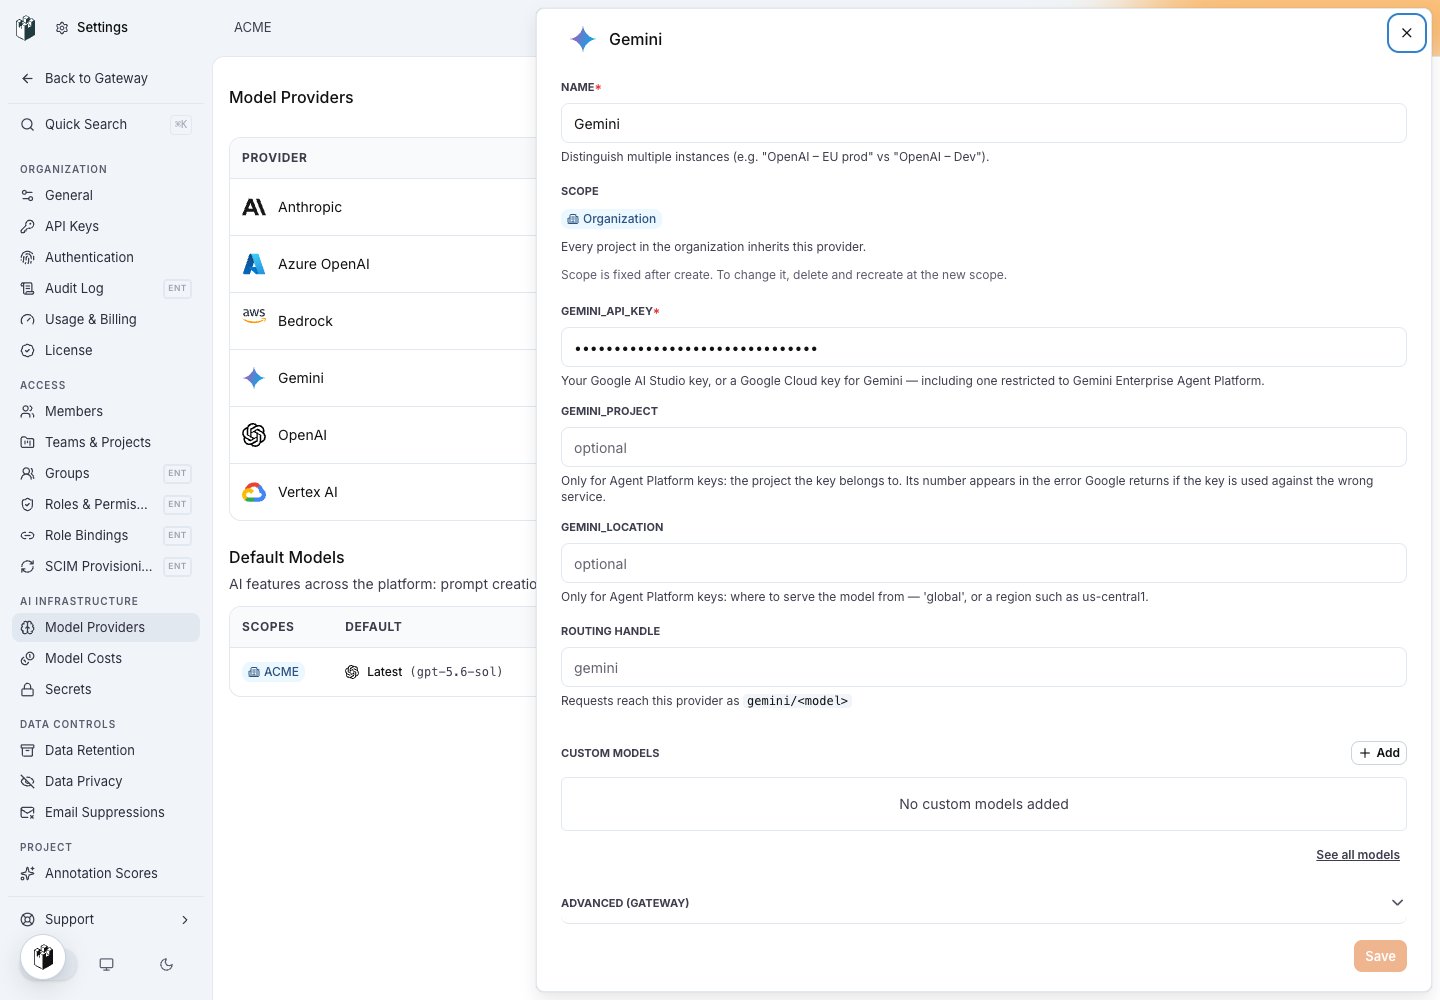The width and height of the screenshot is (1440, 1000).
Task: Click the OpenAI logo in the provider list
Action: point(254,435)
